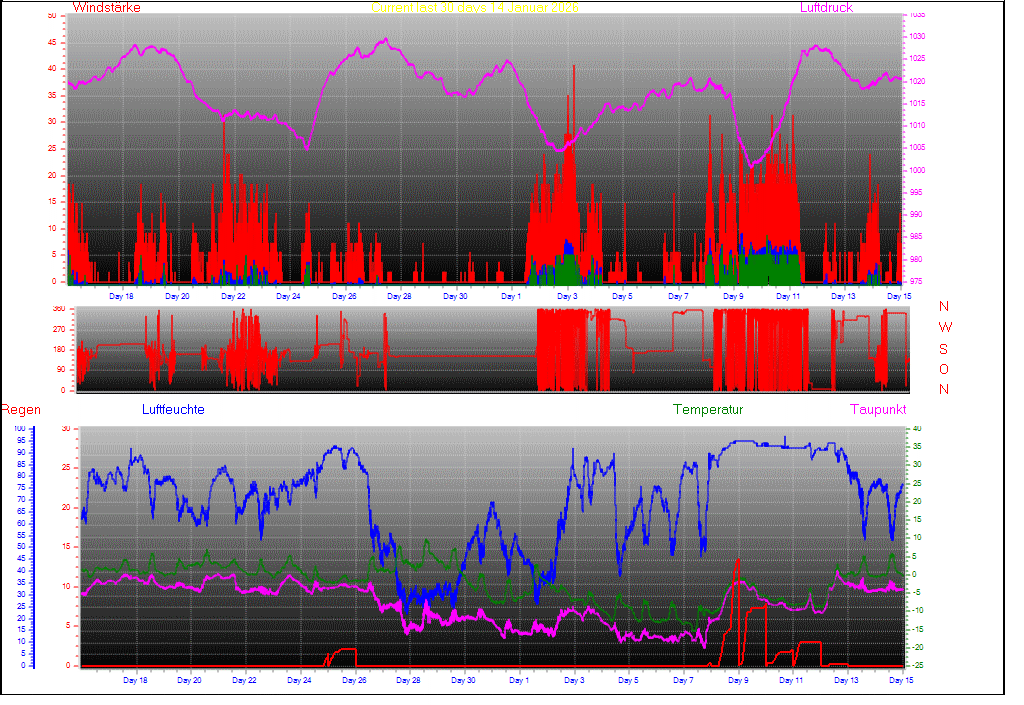Viewport: 1024px width, 705px height.
Task: Click the Windstärke label
Action: (x=106, y=8)
